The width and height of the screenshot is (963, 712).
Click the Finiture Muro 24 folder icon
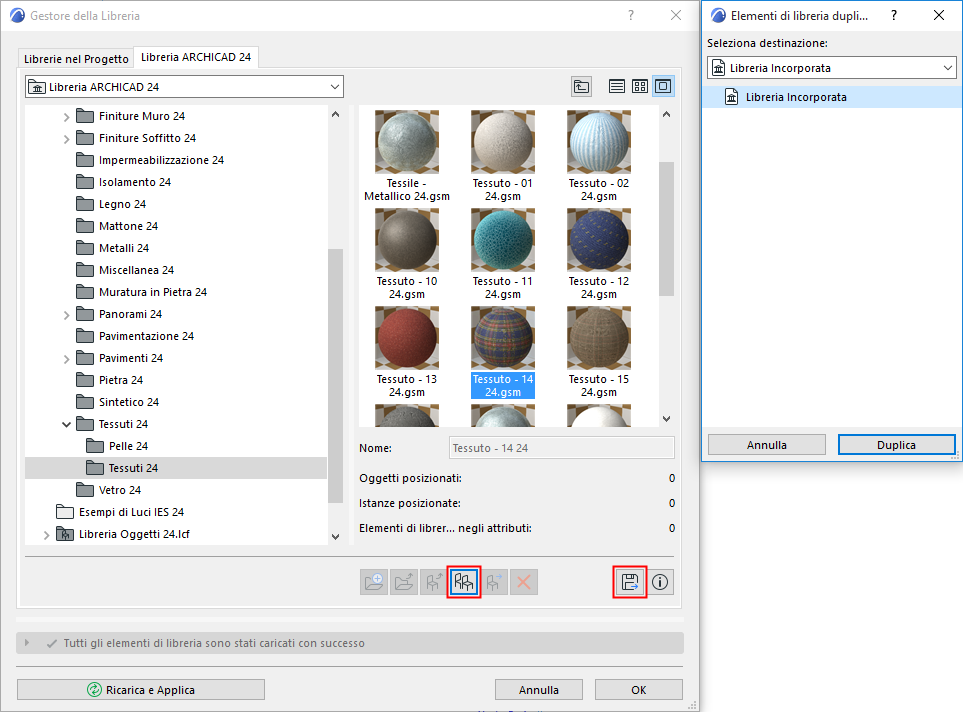(85, 116)
